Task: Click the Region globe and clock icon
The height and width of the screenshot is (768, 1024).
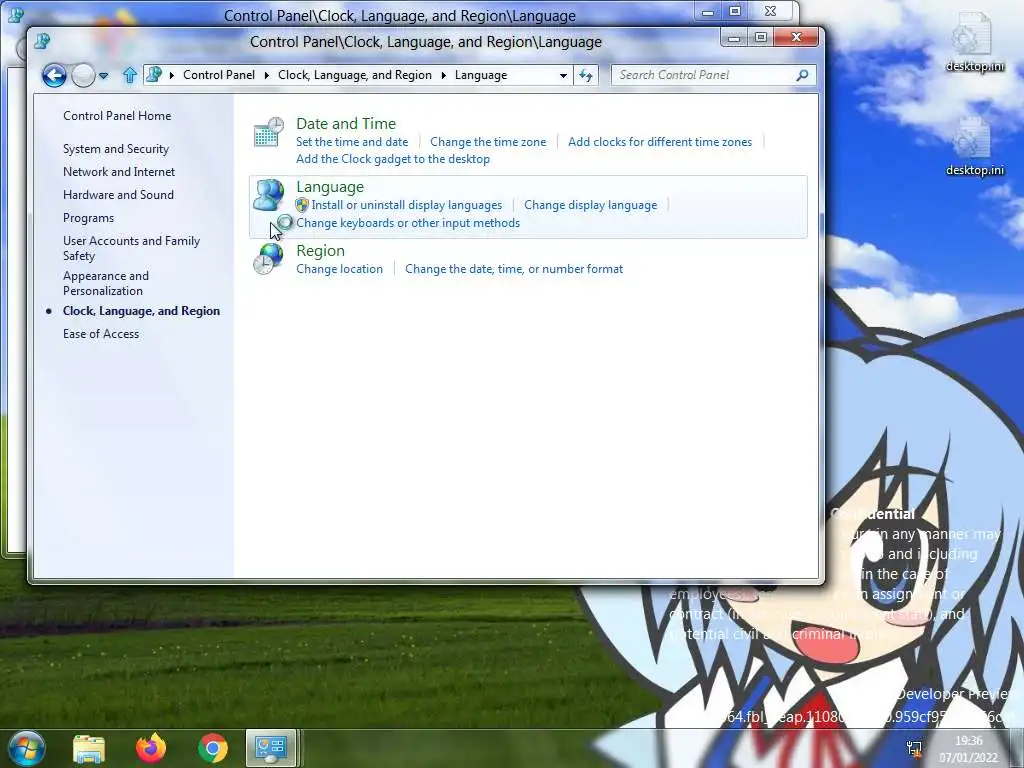Action: (x=268, y=259)
